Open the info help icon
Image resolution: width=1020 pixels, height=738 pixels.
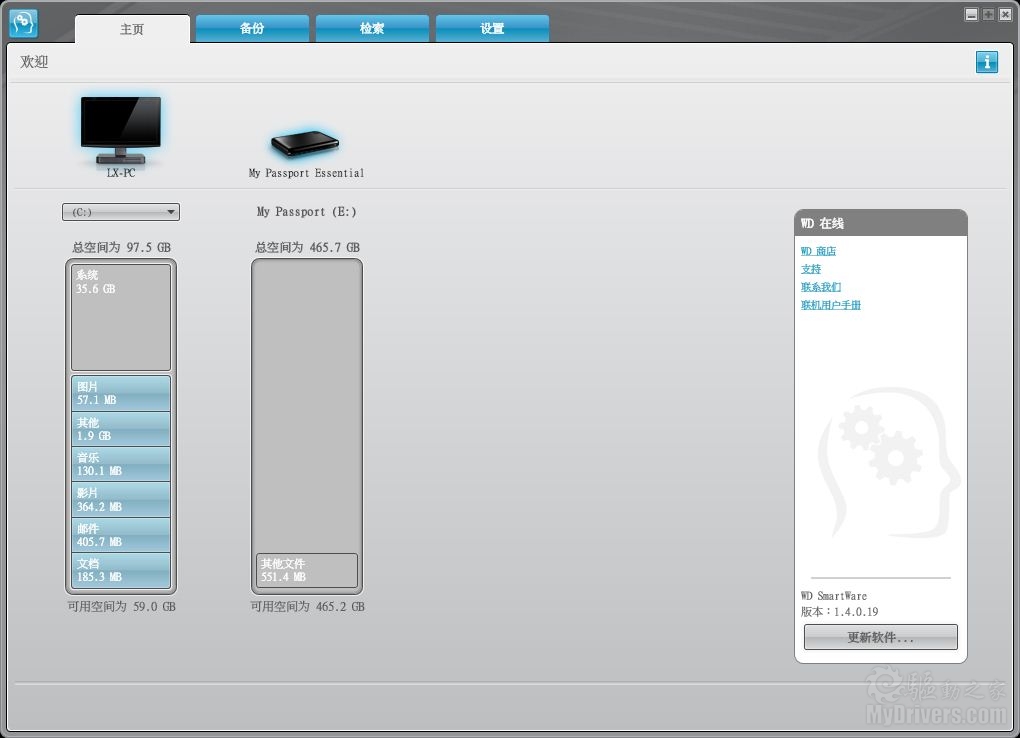click(x=986, y=62)
